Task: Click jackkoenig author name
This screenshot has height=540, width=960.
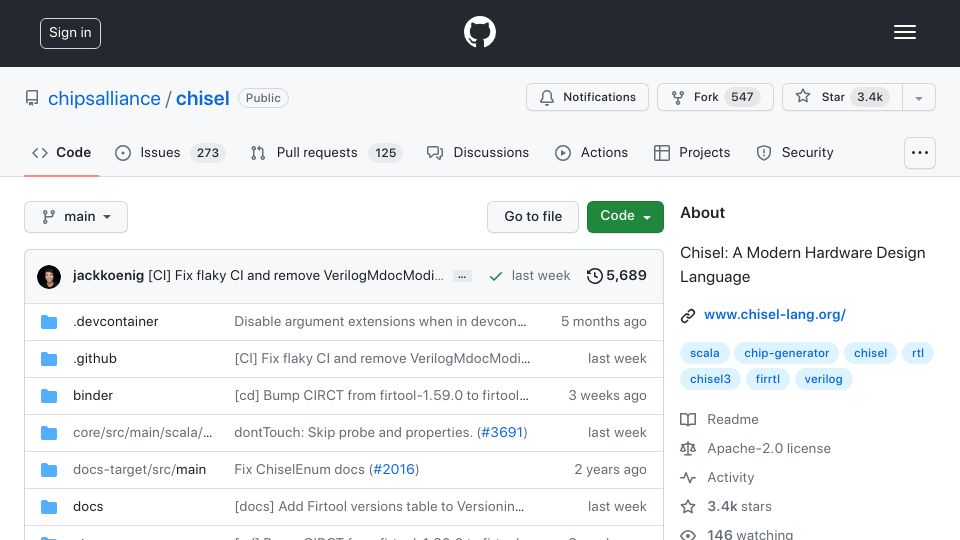Action: 108,276
